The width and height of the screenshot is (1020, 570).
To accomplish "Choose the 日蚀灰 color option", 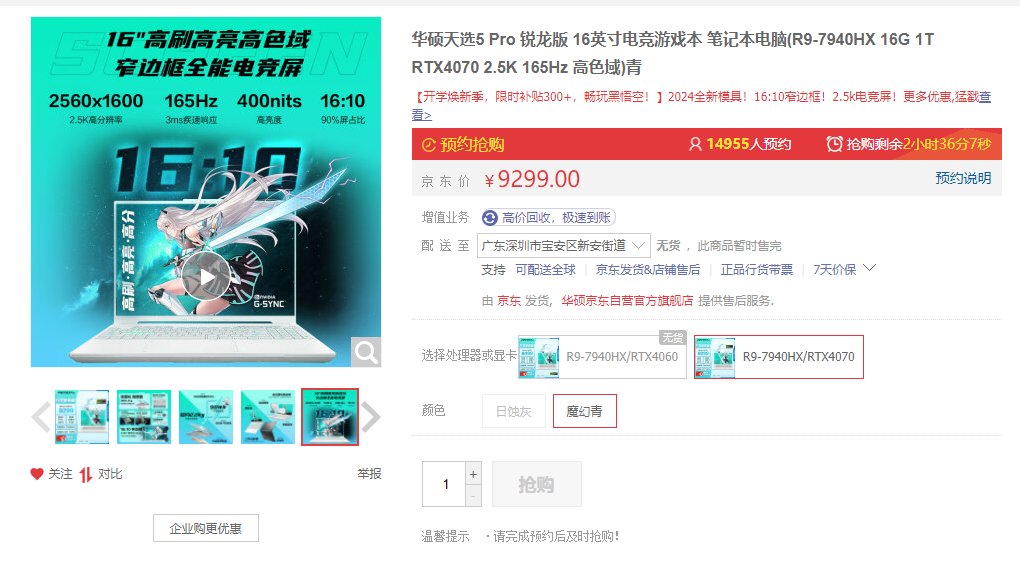I will 513,411.
